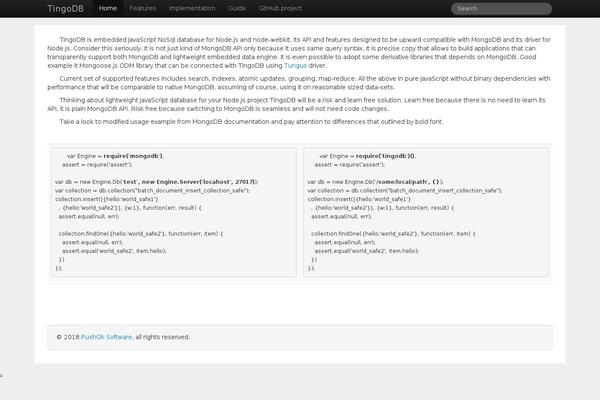This screenshot has height=400, width=600.
Task: Focus the Search input field
Action: pos(501,8)
